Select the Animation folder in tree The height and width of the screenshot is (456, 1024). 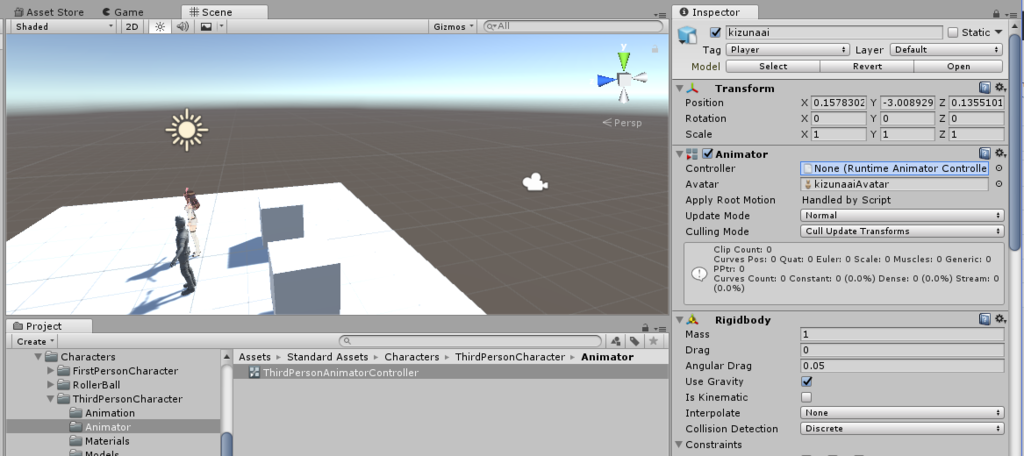(x=110, y=413)
